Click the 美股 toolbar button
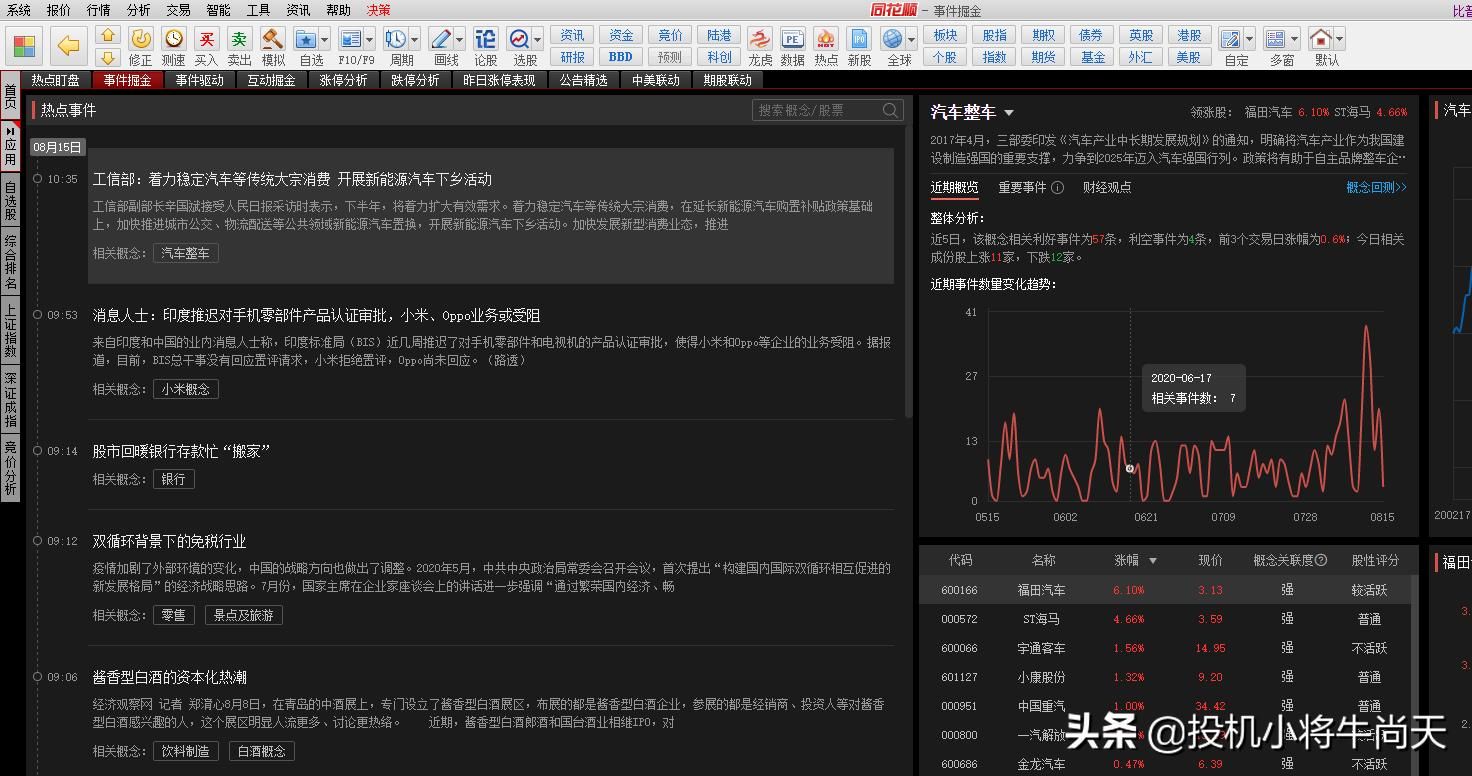Viewport: 1472px width, 776px height. (x=1189, y=57)
